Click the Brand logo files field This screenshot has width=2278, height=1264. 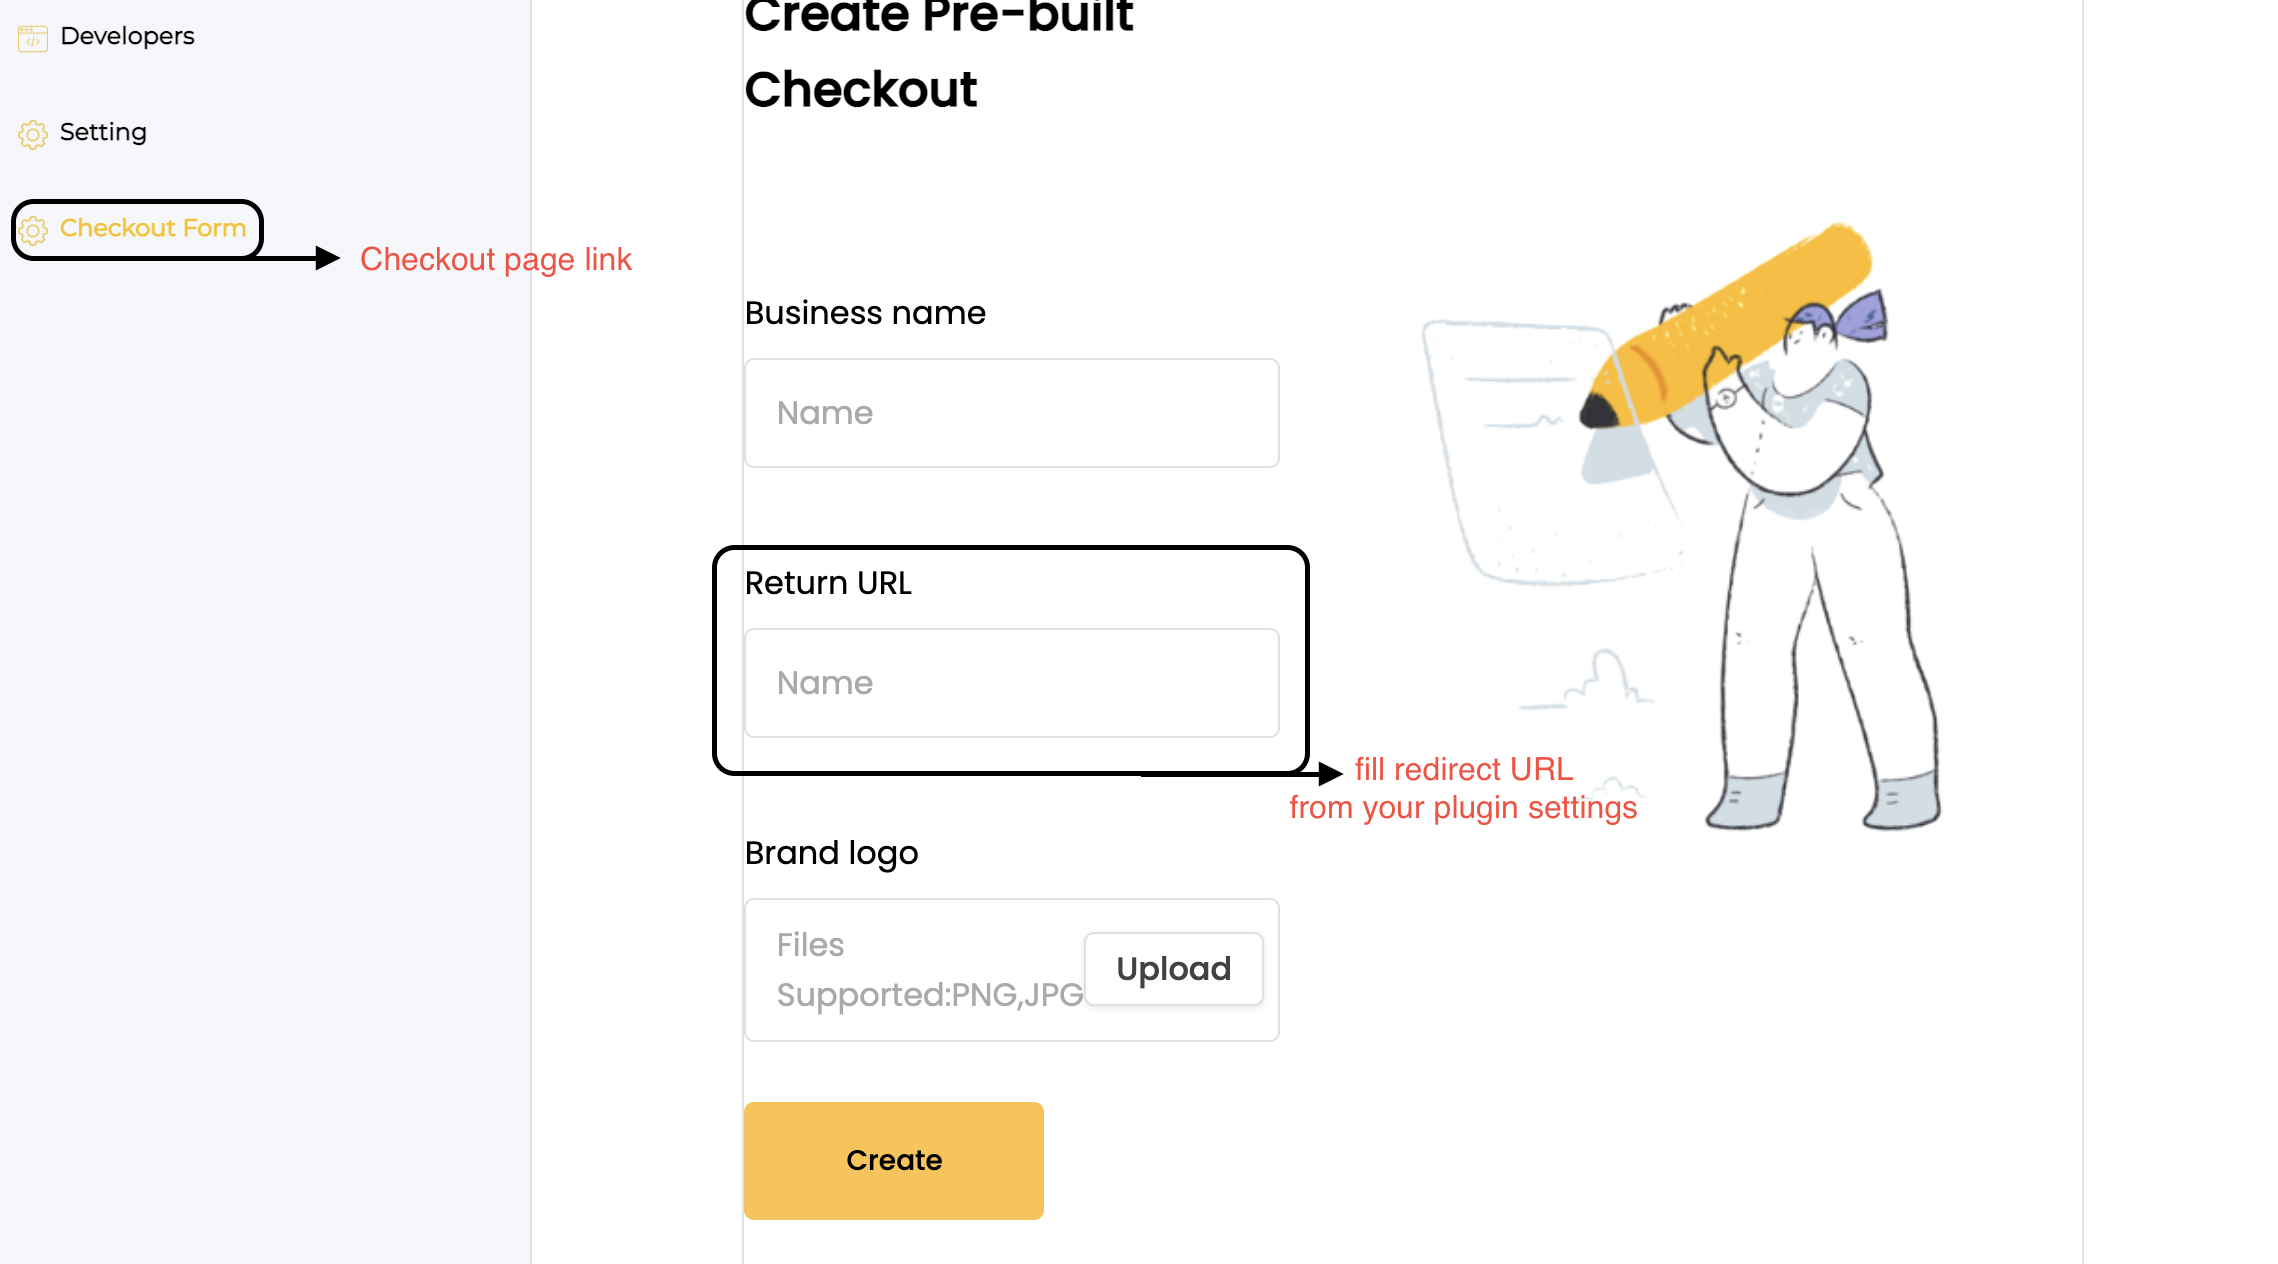click(1011, 970)
